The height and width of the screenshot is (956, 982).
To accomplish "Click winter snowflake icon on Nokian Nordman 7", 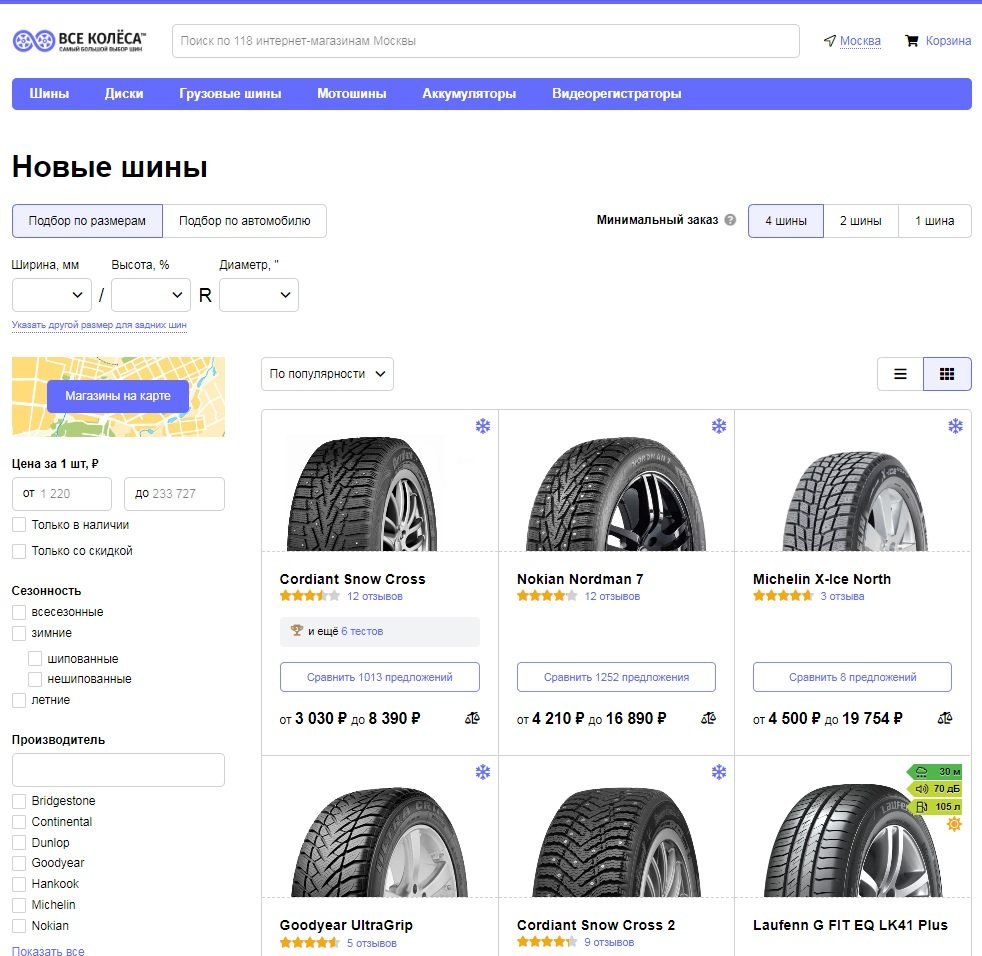I will [x=719, y=427].
